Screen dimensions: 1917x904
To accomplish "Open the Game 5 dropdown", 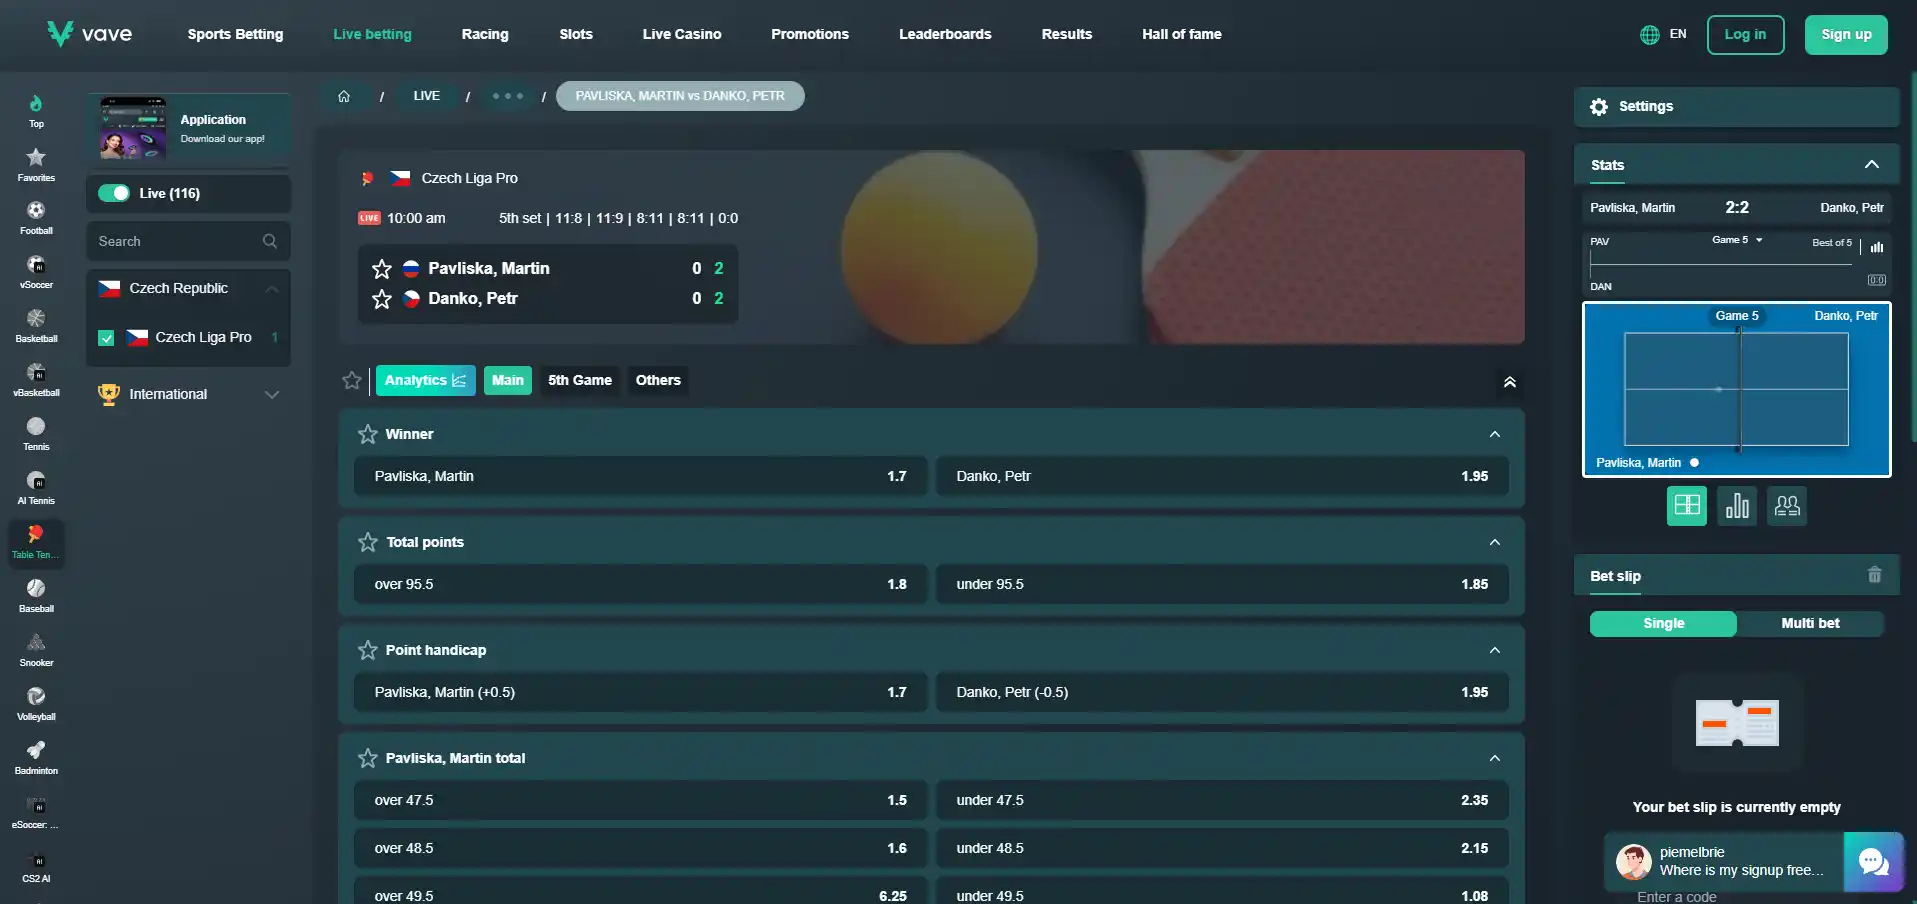I will tap(1737, 240).
